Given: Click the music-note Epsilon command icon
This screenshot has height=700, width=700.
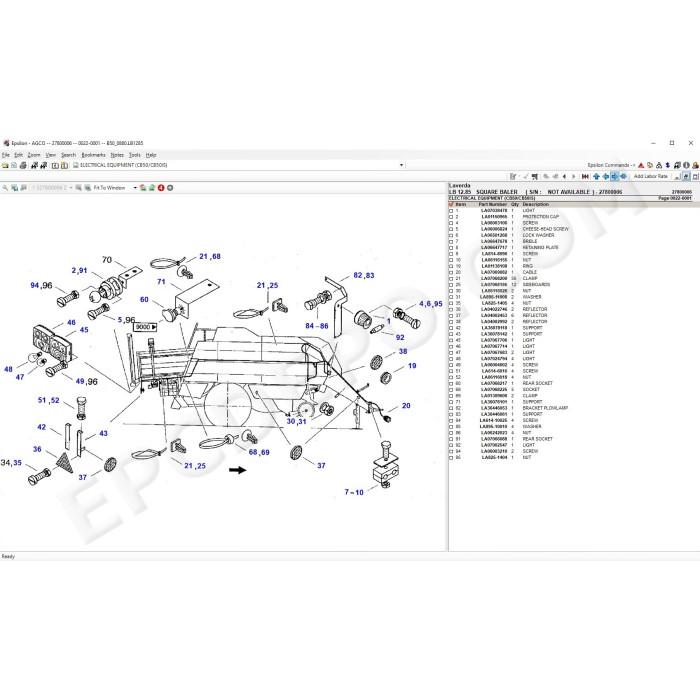Looking at the screenshot, I should (x=677, y=165).
